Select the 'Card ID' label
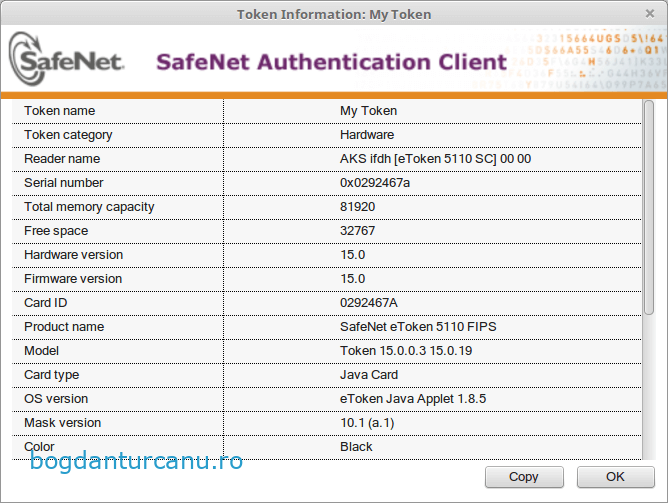The height and width of the screenshot is (503, 668). click(x=45, y=303)
